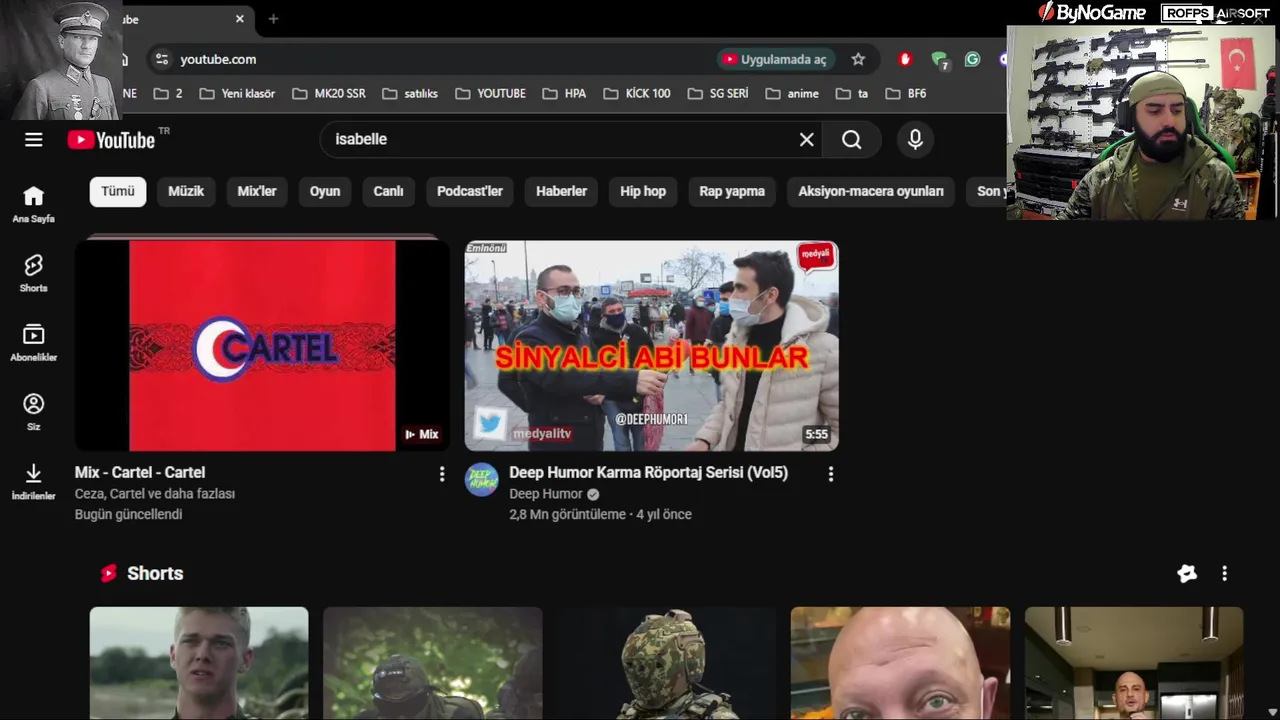The width and height of the screenshot is (1280, 720).
Task: Click the Shorts shelf customize icon
Action: [1187, 573]
